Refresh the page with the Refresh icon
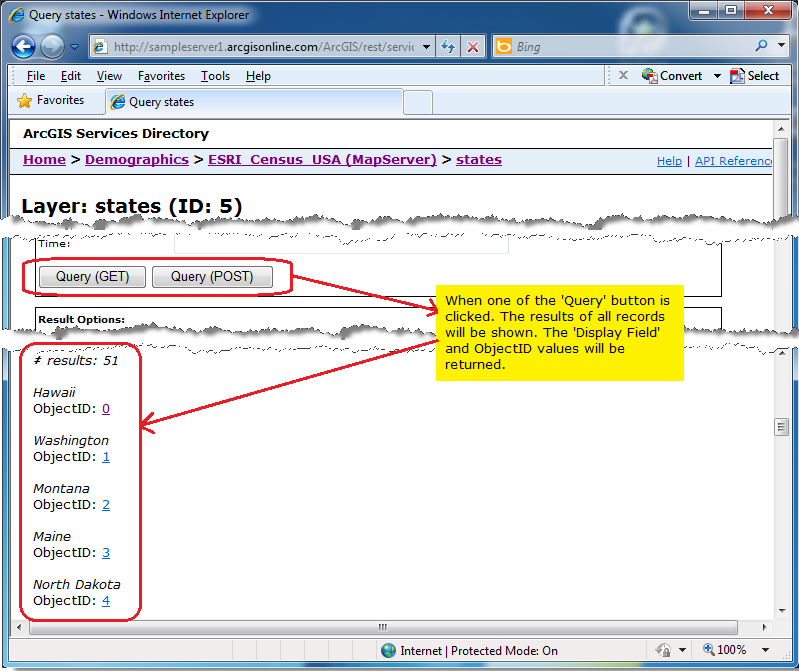 pyautogui.click(x=448, y=47)
